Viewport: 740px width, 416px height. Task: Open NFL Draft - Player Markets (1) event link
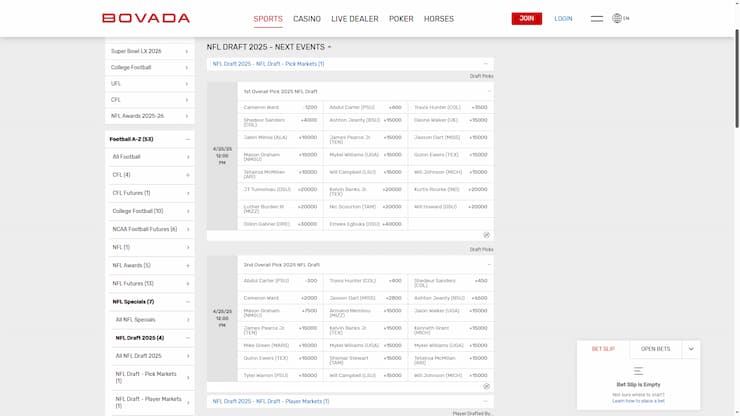pos(270,401)
